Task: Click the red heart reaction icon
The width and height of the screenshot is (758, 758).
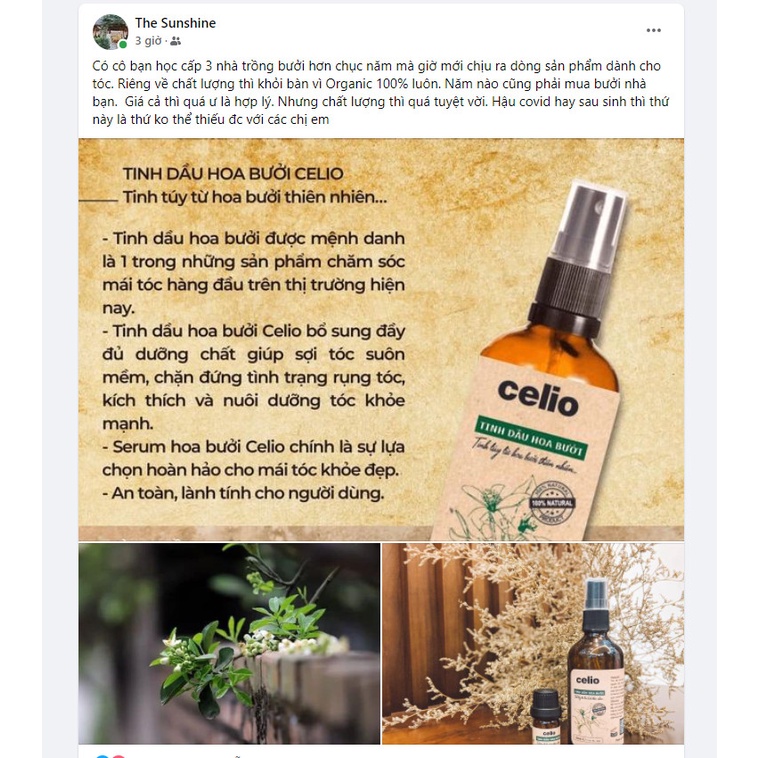Action: click(118, 756)
